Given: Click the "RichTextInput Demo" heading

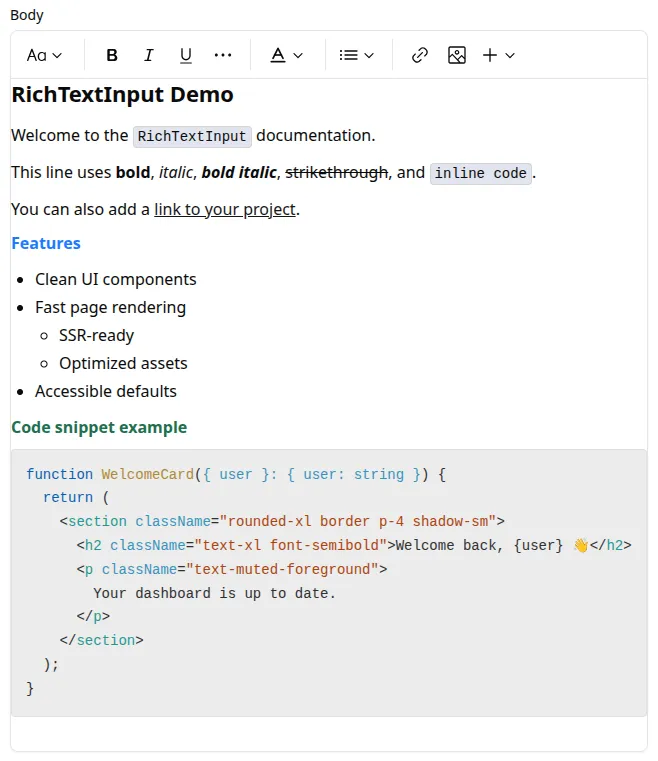Looking at the screenshot, I should 122,95.
